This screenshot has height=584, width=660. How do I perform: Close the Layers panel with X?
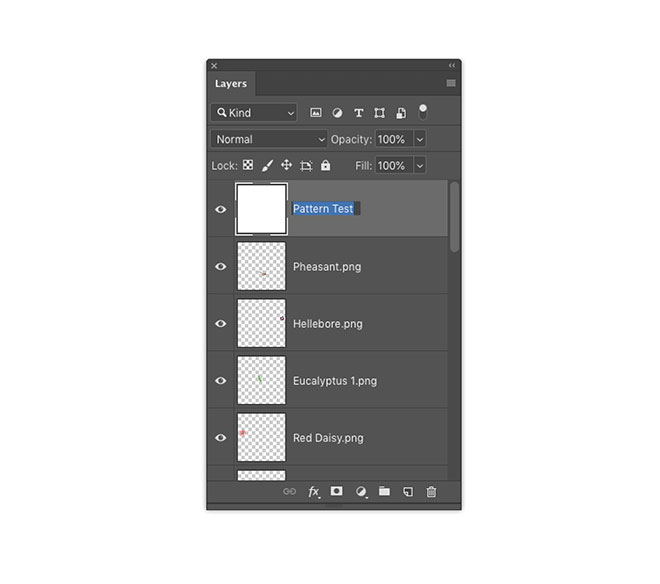click(x=214, y=66)
